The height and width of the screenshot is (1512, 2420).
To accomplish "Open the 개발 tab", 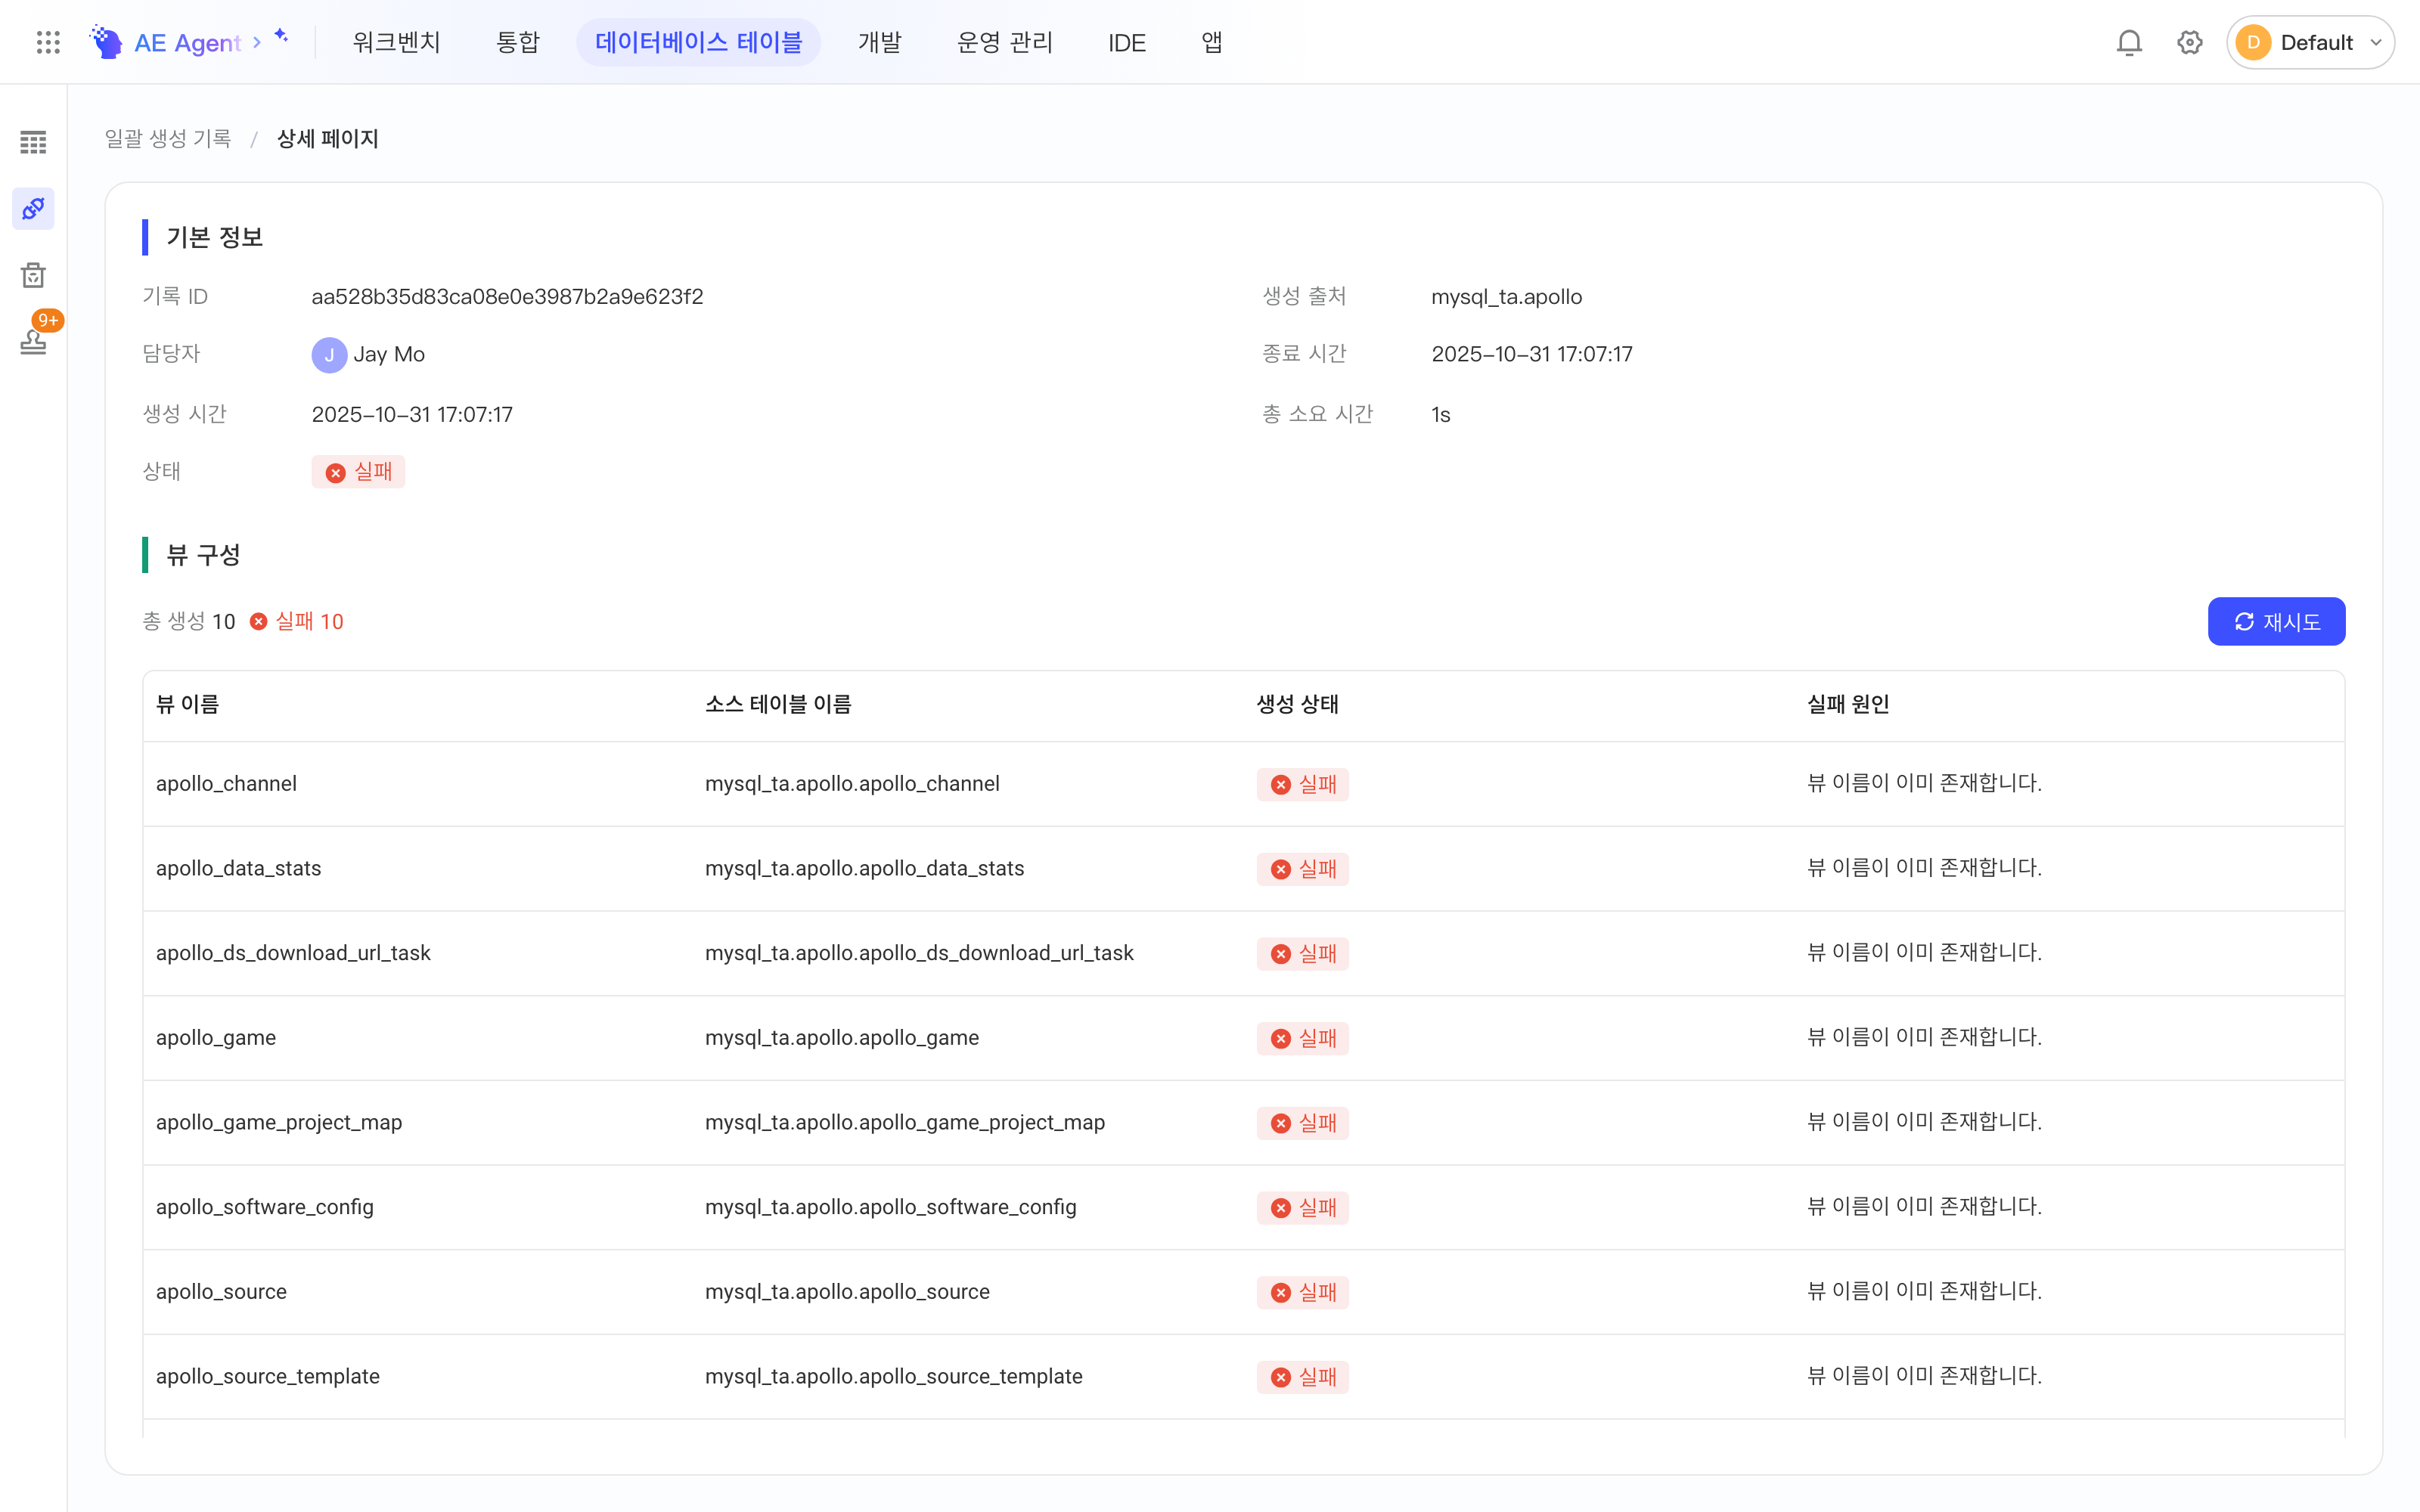I will (x=880, y=42).
